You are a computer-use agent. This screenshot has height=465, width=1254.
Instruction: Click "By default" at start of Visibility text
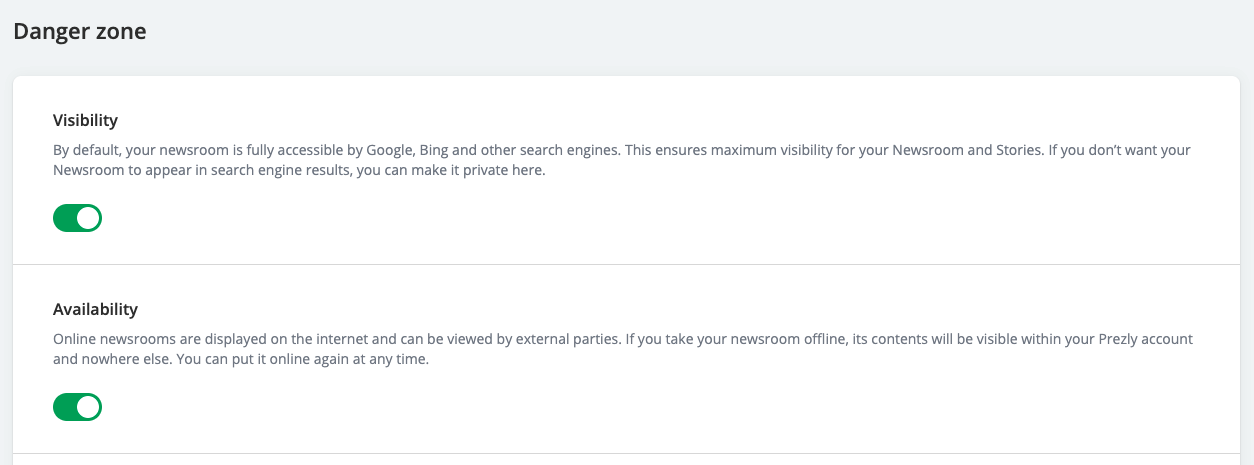pos(87,151)
